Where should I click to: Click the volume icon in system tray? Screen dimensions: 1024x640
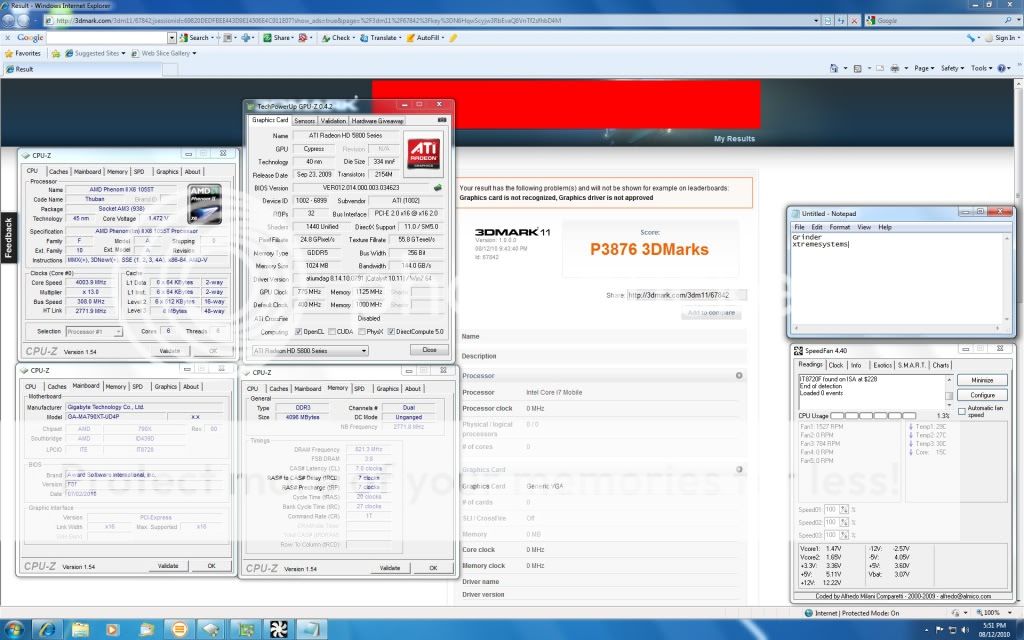tap(962, 629)
